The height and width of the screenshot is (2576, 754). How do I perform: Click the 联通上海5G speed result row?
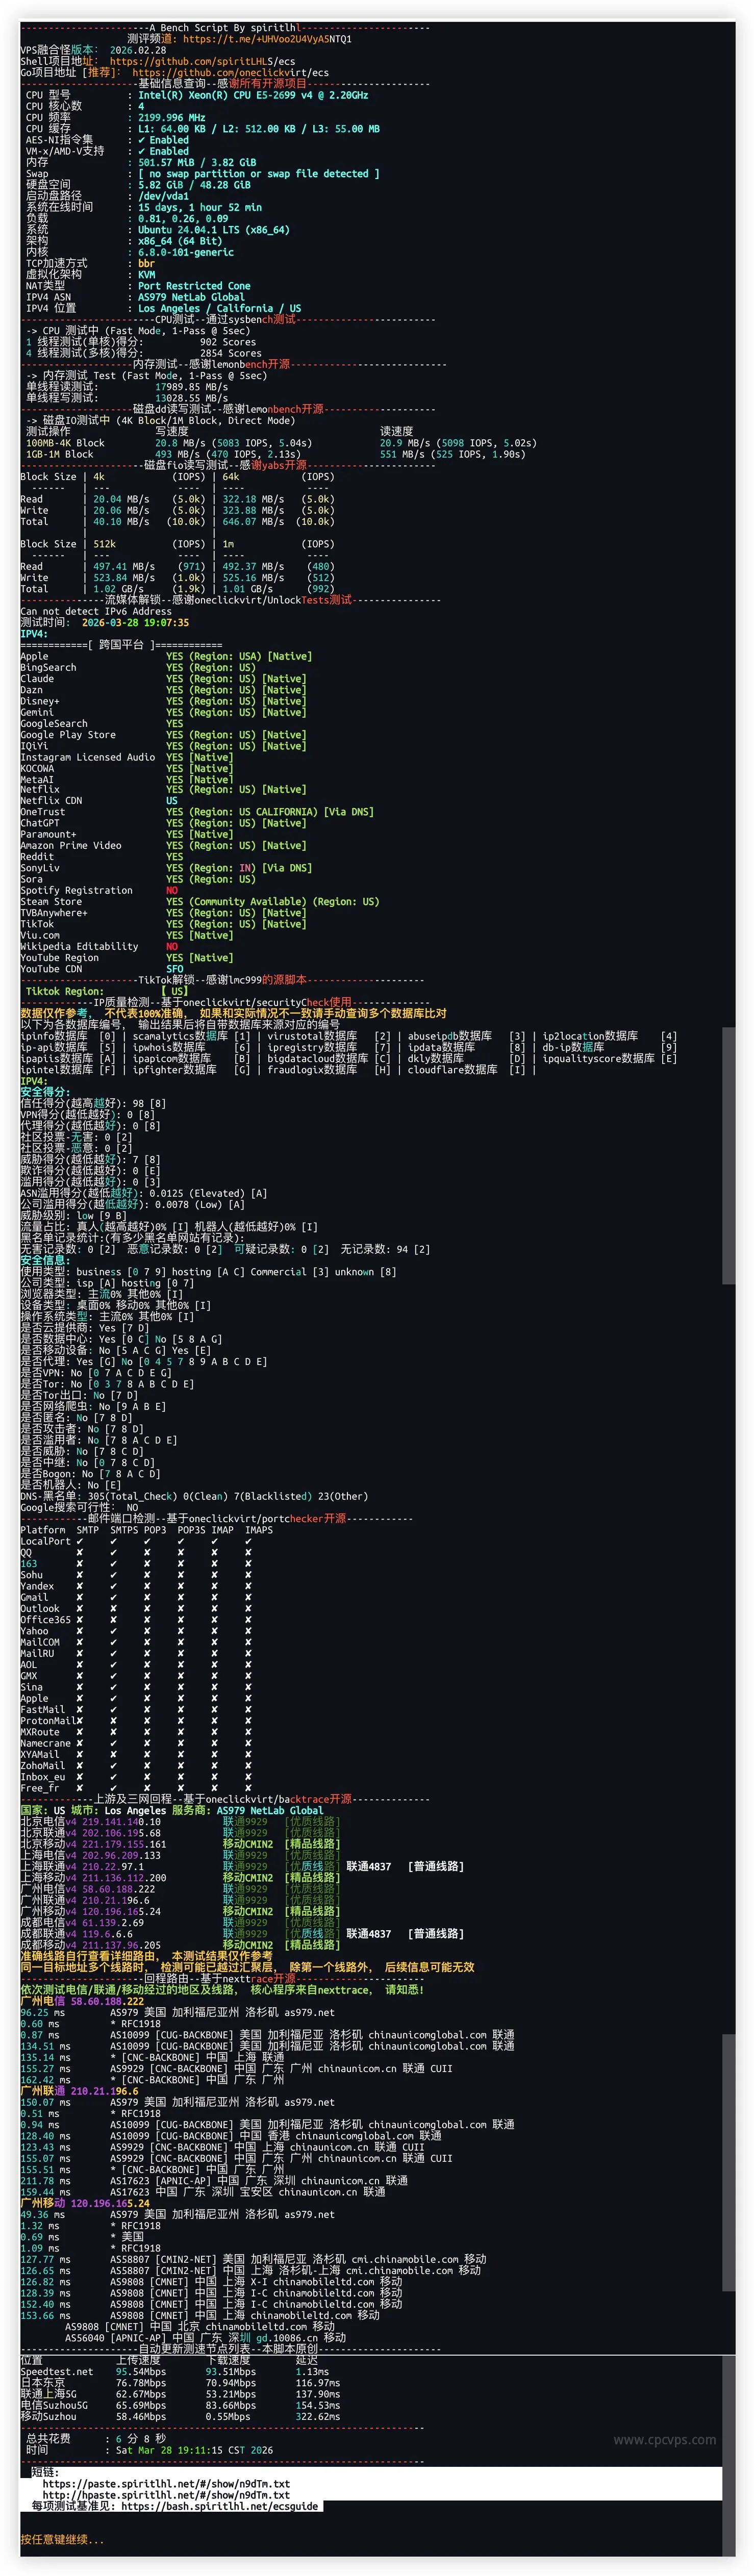click(x=180, y=2393)
